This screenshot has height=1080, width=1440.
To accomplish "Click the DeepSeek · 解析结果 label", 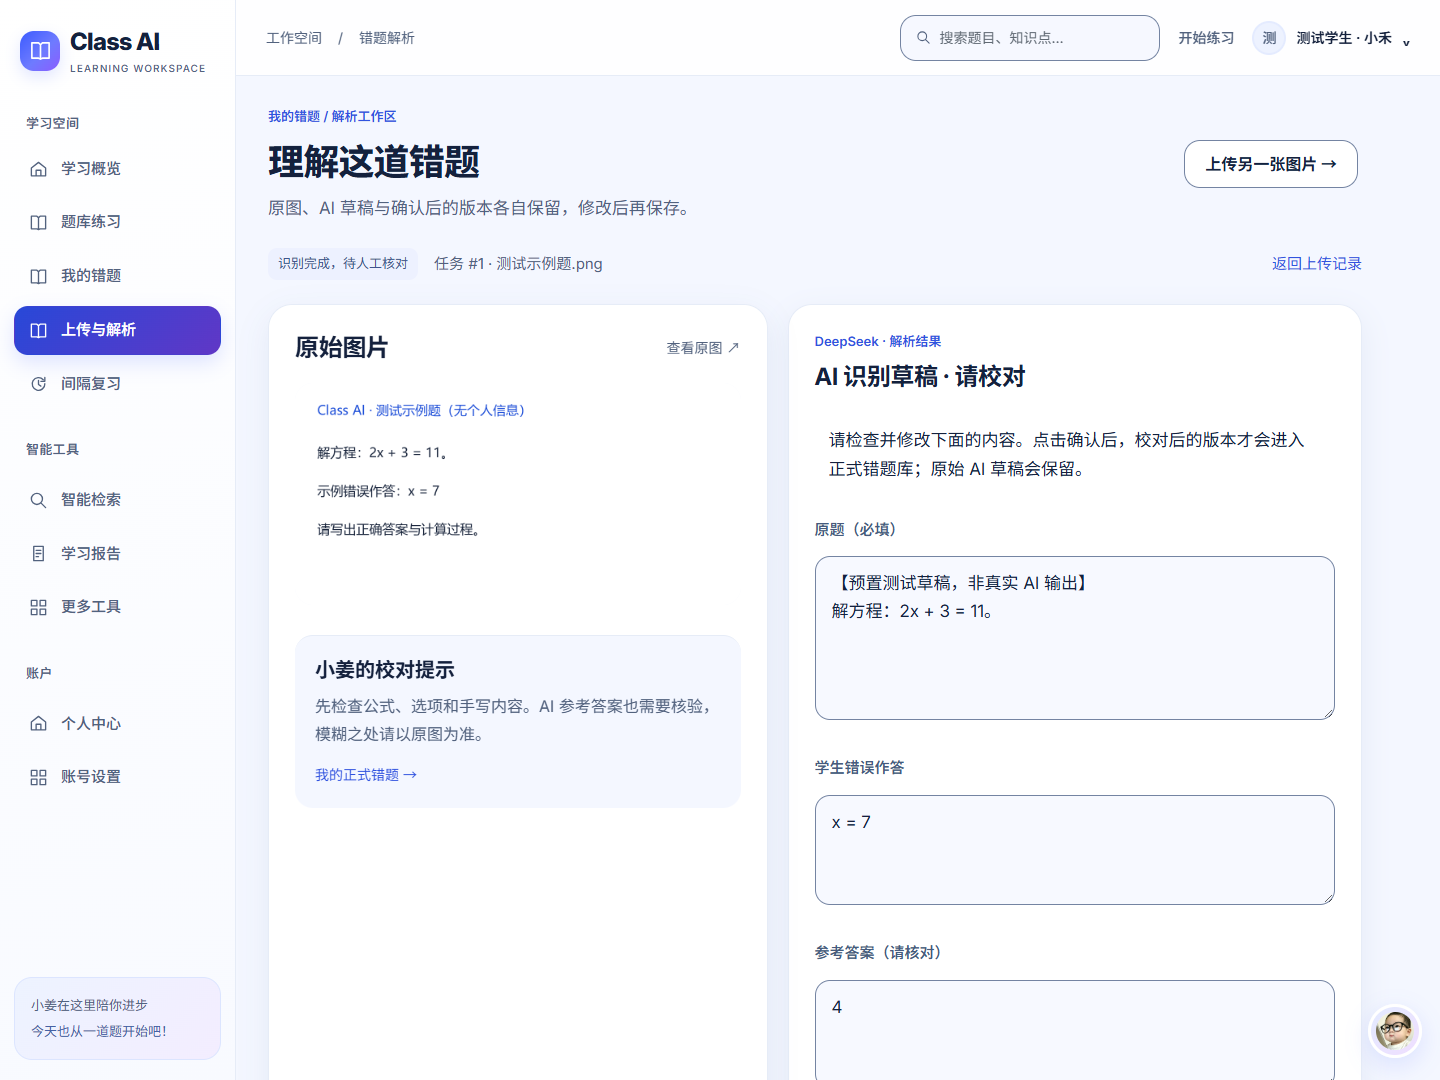I will coord(878,342).
